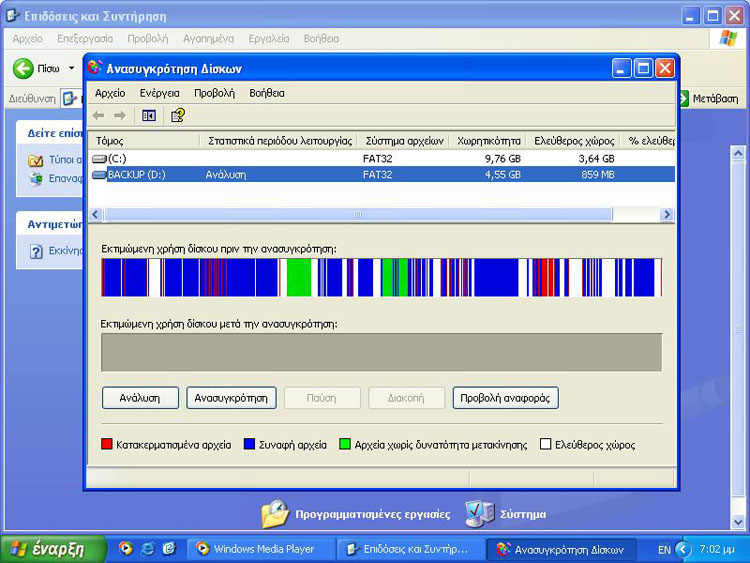Click the Ανάλυση button

(x=140, y=398)
